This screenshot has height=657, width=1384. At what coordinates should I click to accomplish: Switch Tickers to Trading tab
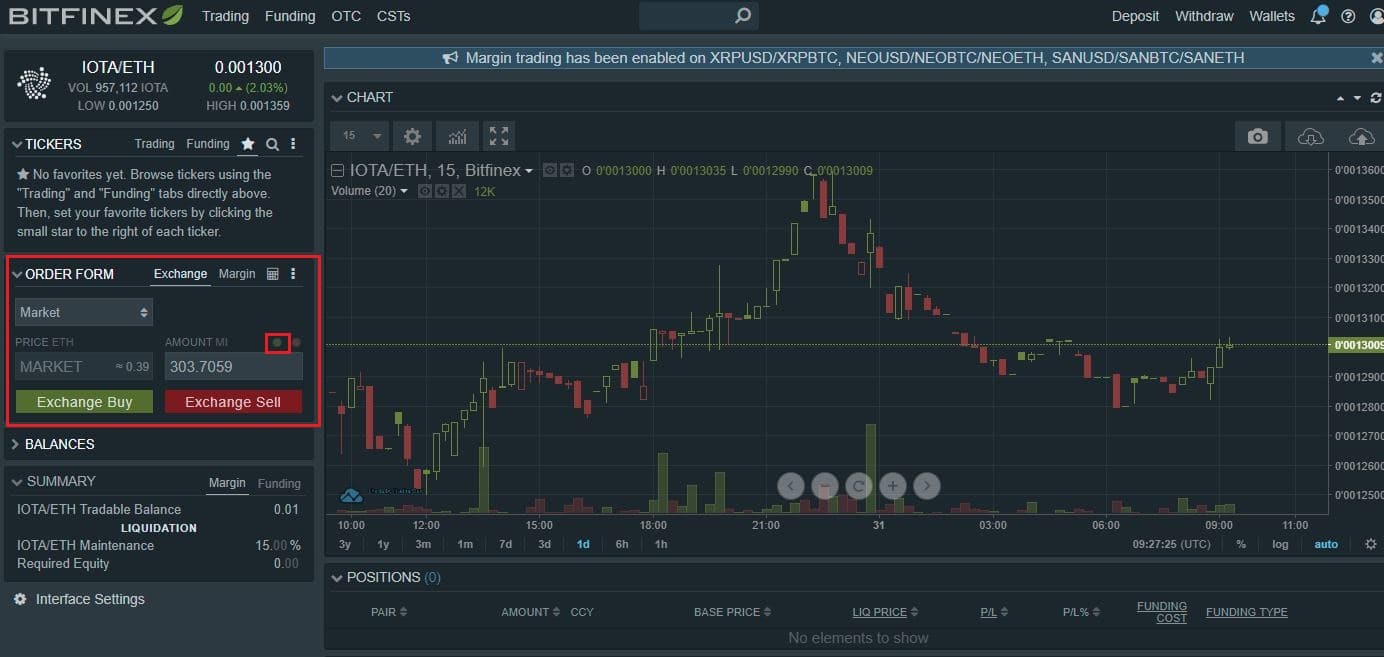click(154, 144)
